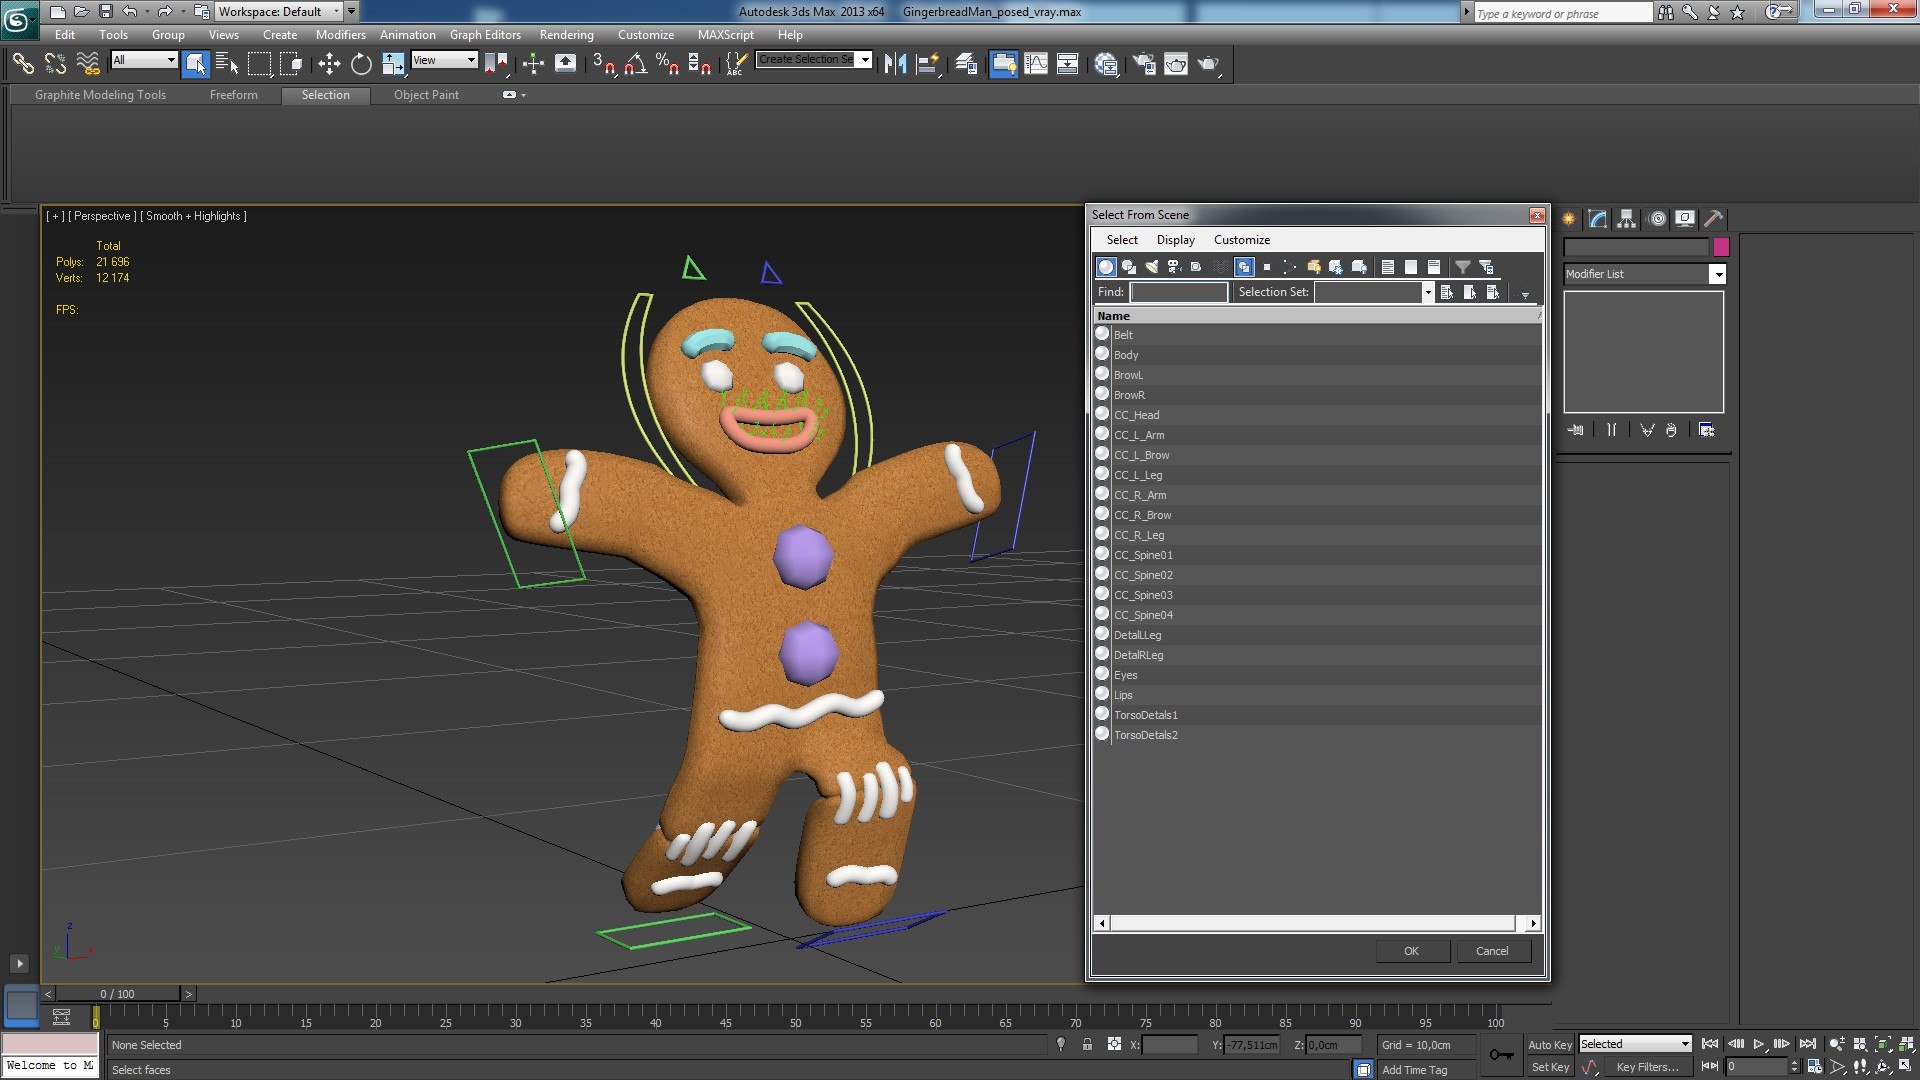This screenshot has height=1080, width=1920.
Task: Open the Workspace Default dropdown
Action: [x=280, y=12]
